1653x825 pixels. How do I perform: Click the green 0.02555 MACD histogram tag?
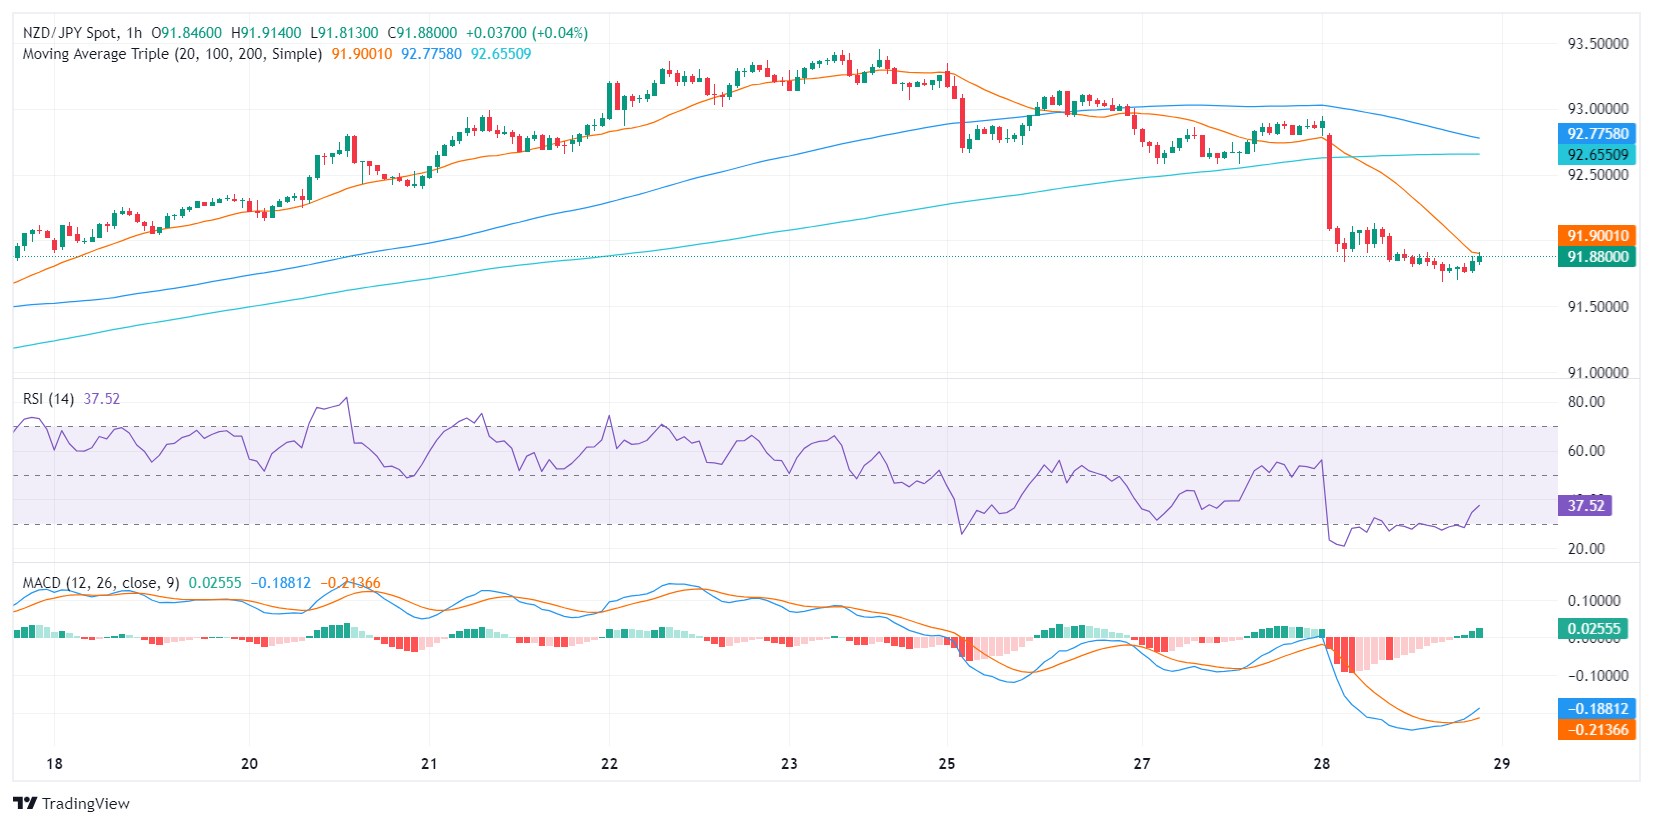[x=1593, y=629]
